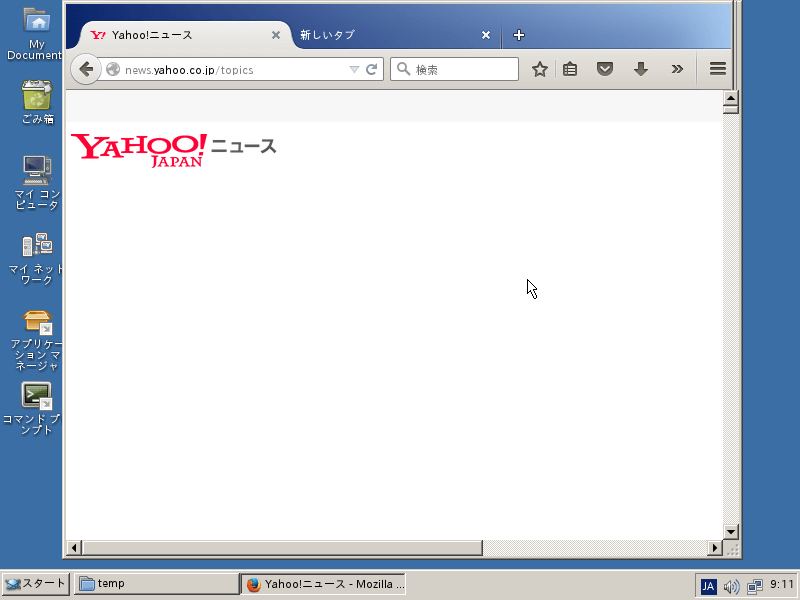
Task: Open the network tray icon
Action: [x=755, y=587]
